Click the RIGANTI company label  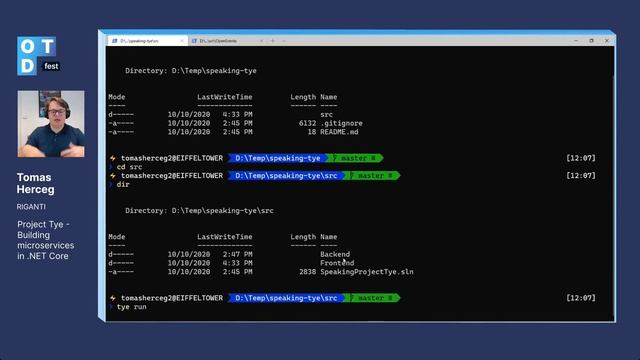(31, 207)
